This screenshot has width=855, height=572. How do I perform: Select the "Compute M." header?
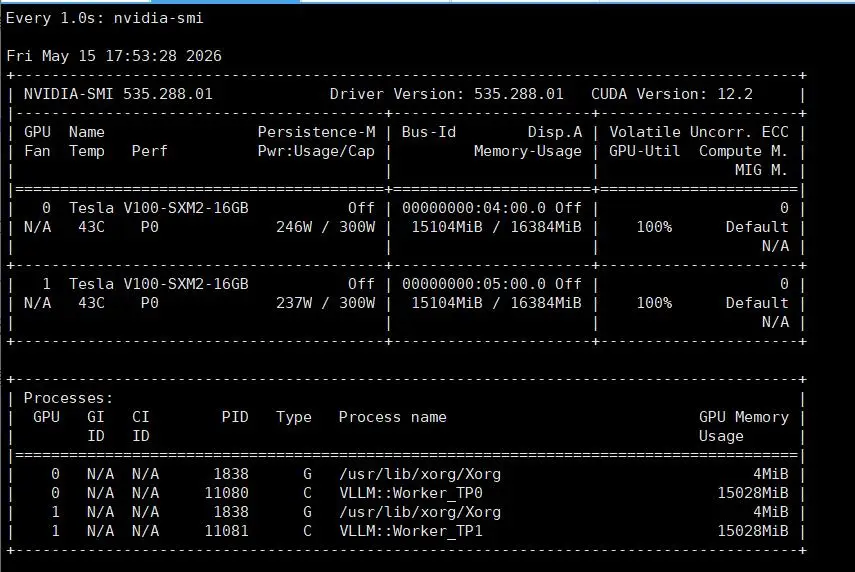[744, 151]
